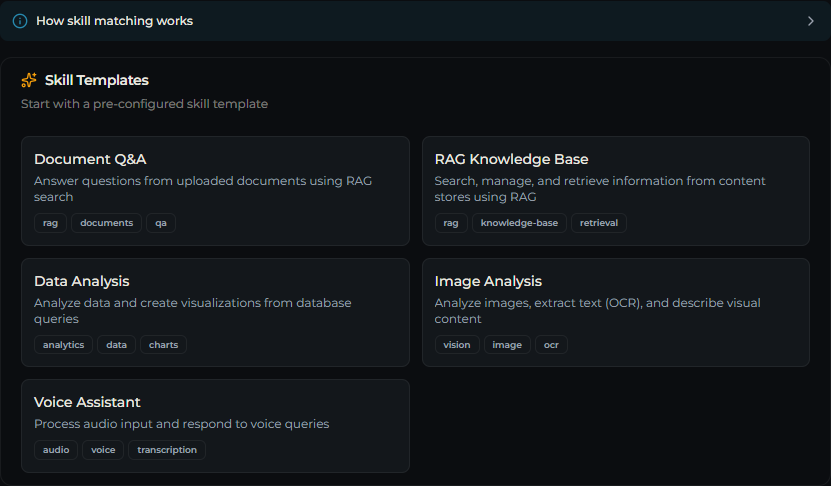Image resolution: width=831 pixels, height=486 pixels.
Task: Click 'Answer questions from uploaded documents' description
Action: pyautogui.click(x=203, y=189)
